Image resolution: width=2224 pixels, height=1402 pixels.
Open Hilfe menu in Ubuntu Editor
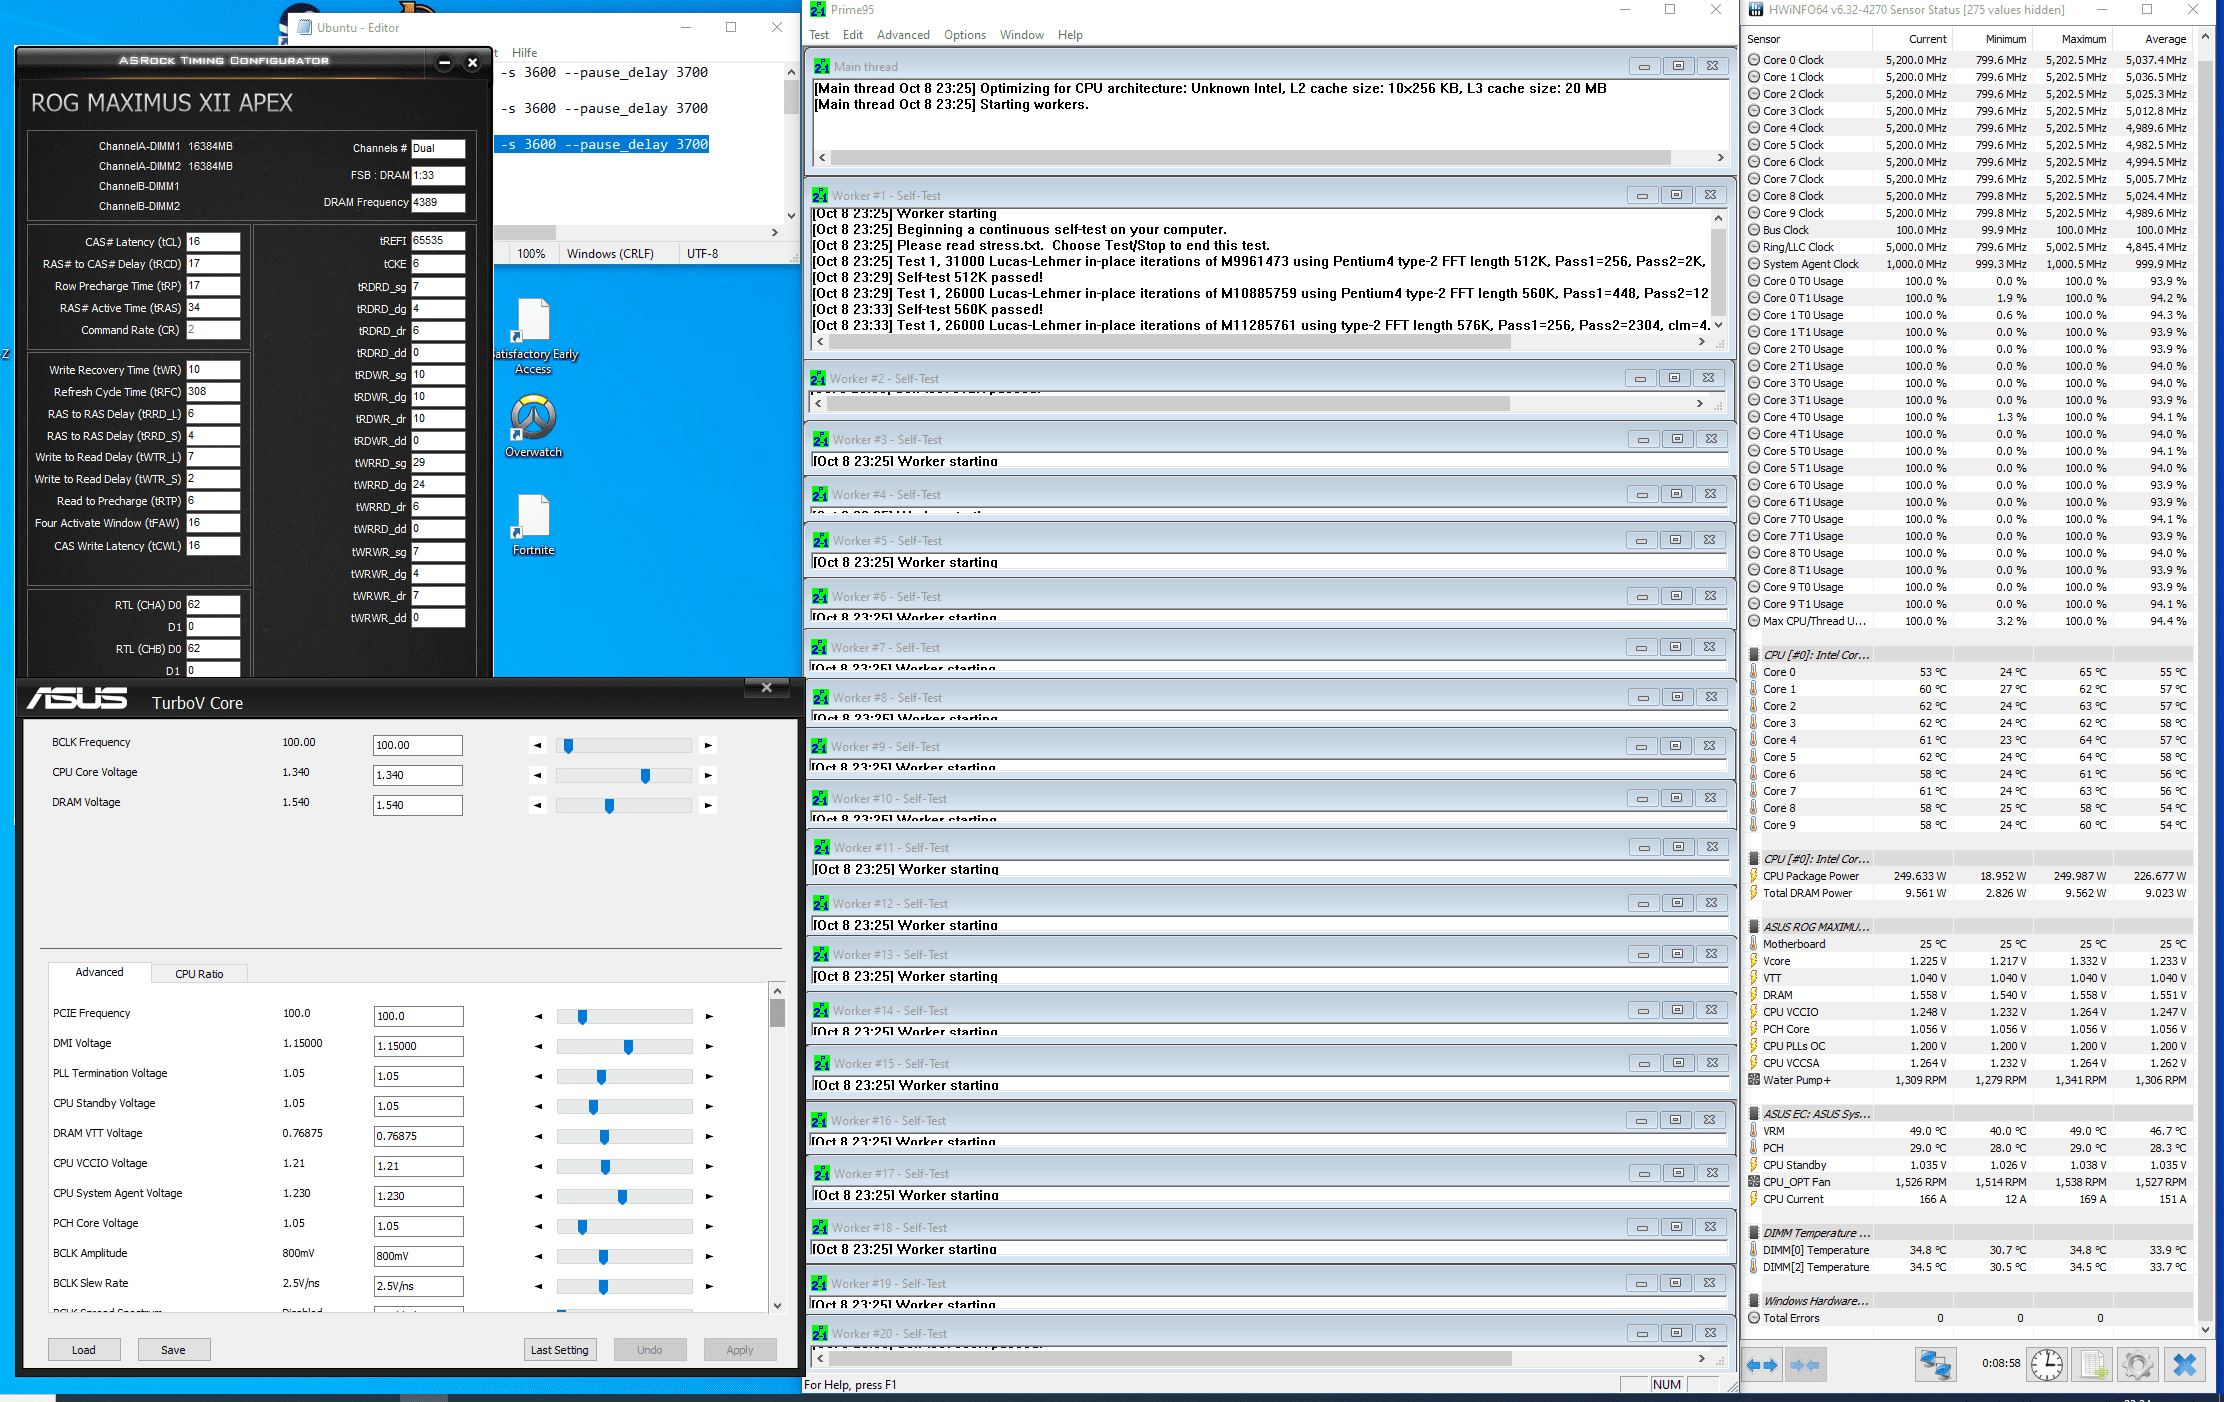coord(524,53)
